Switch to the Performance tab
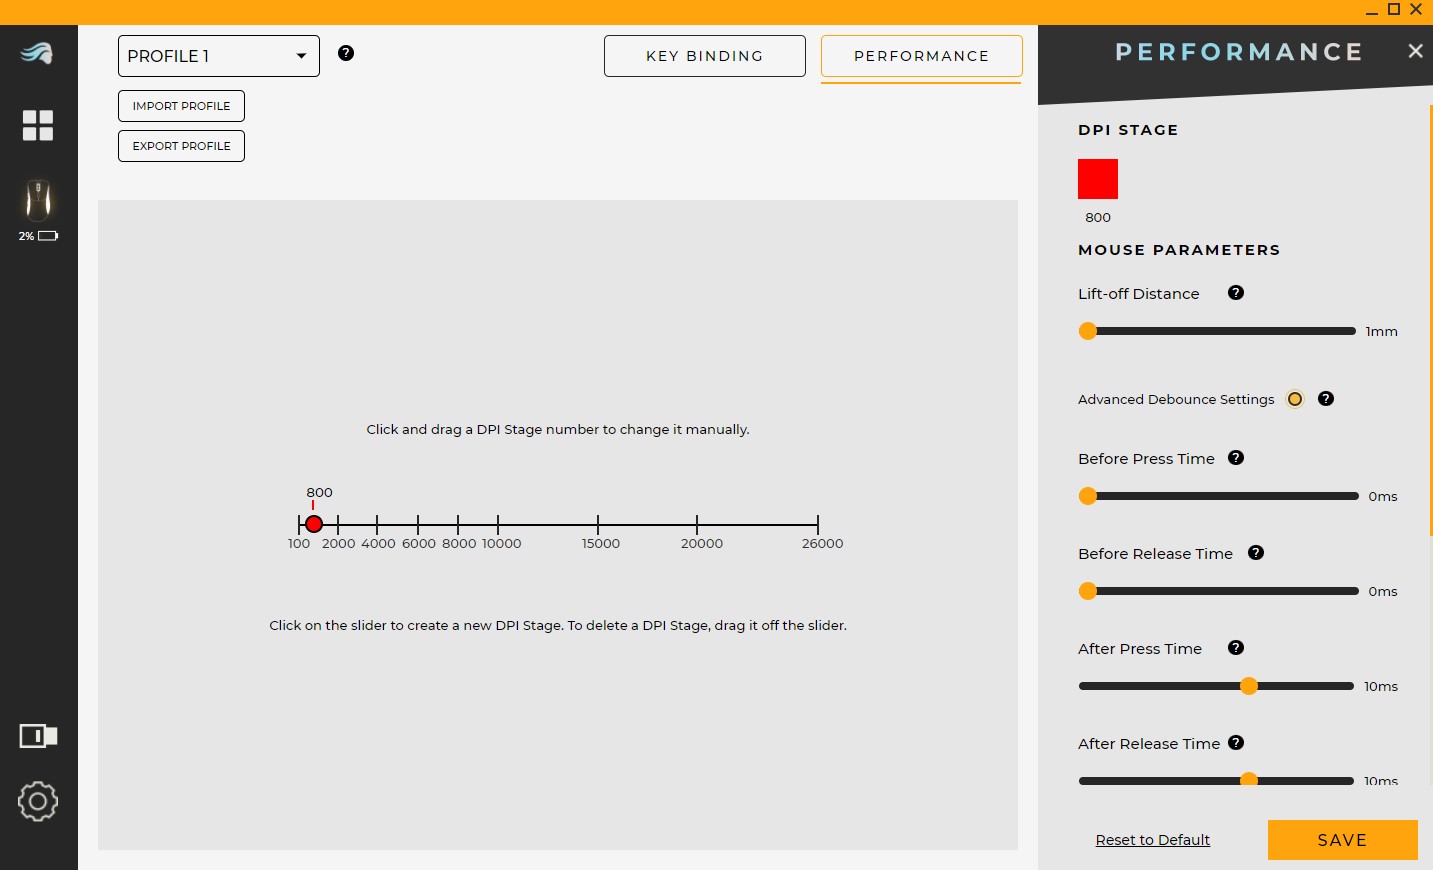Image resolution: width=1433 pixels, height=870 pixels. click(x=922, y=56)
